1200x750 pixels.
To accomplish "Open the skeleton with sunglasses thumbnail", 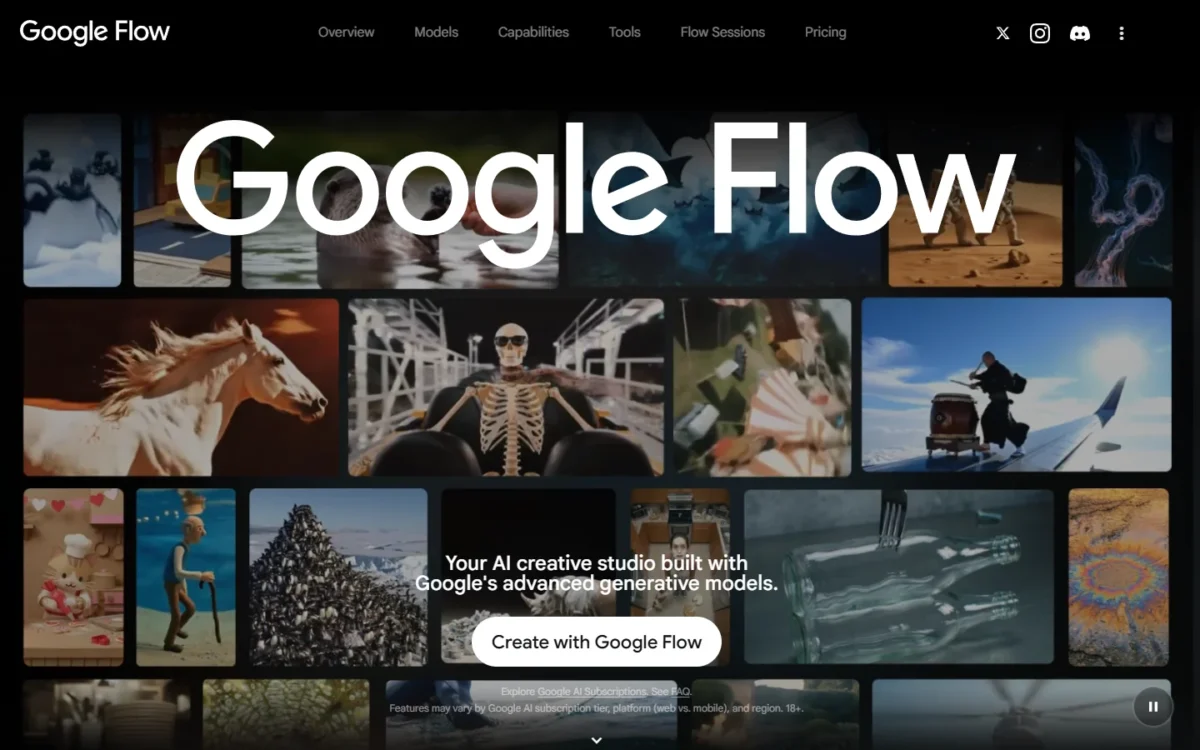I will click(x=506, y=387).
